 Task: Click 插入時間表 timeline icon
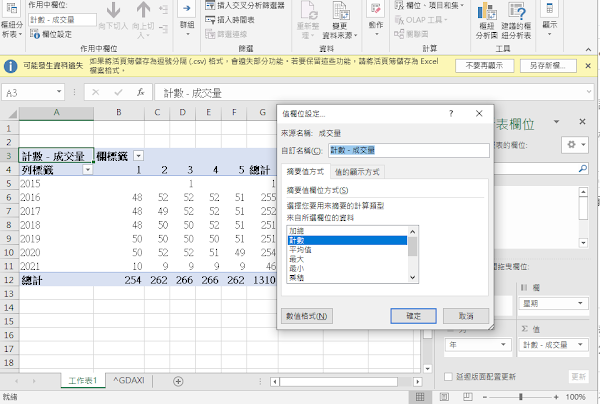(210, 20)
